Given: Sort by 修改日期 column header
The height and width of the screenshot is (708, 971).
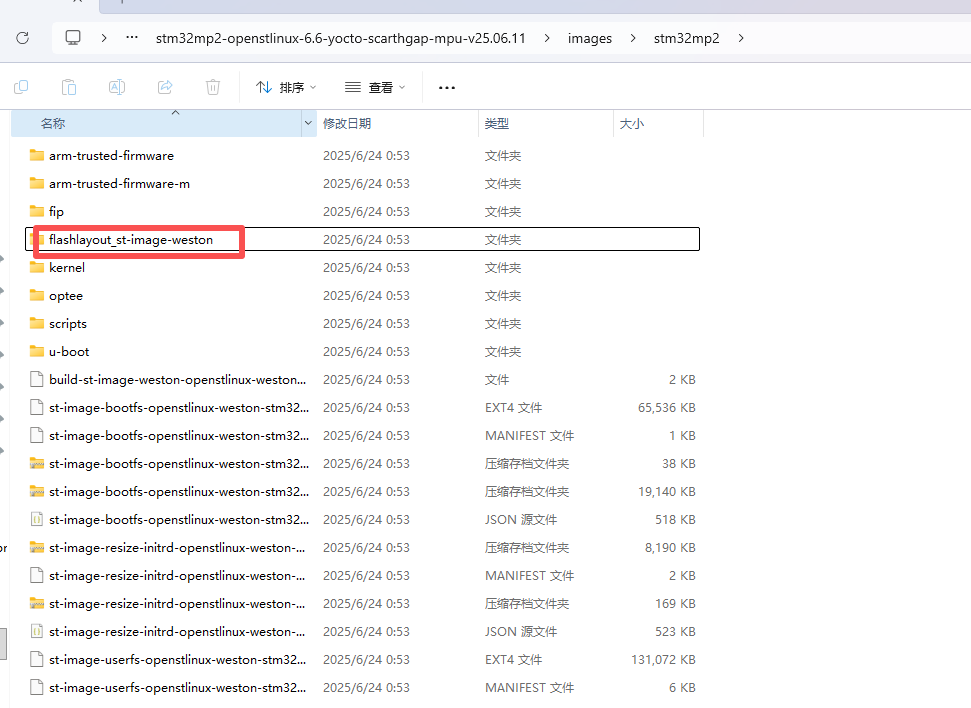Looking at the screenshot, I should coord(397,123).
